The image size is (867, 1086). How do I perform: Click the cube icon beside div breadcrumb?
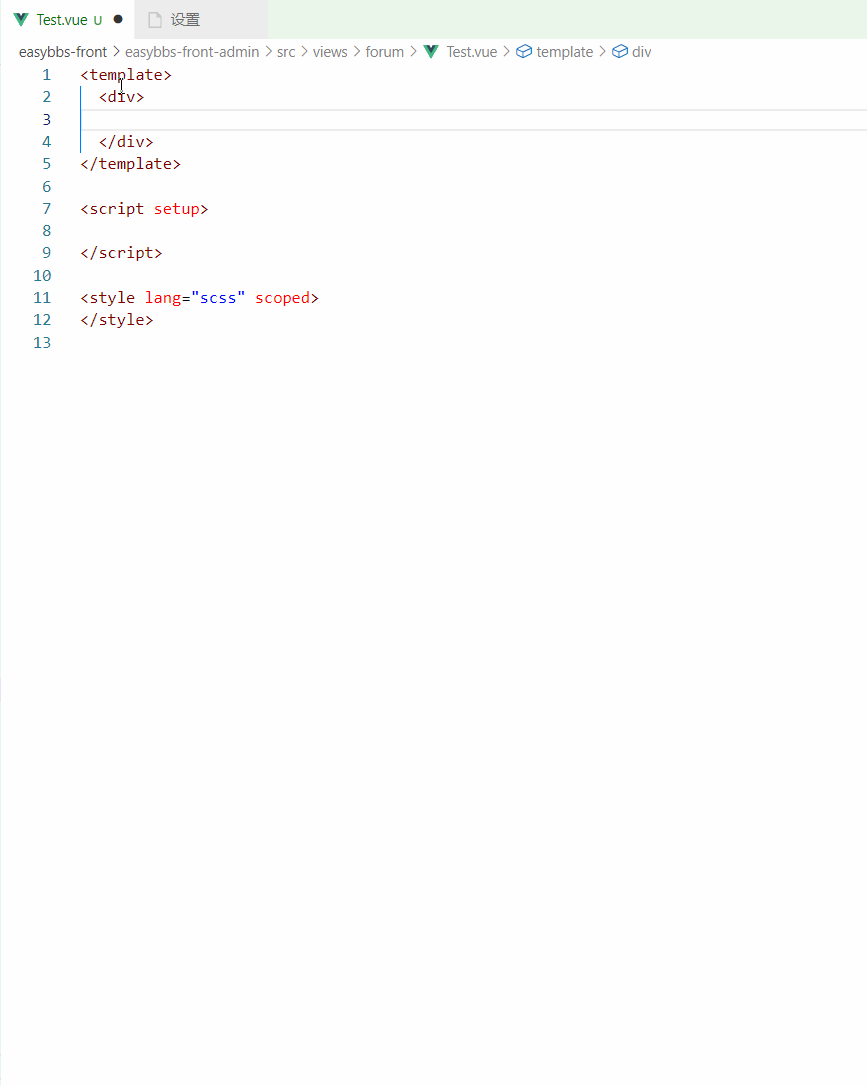click(620, 52)
